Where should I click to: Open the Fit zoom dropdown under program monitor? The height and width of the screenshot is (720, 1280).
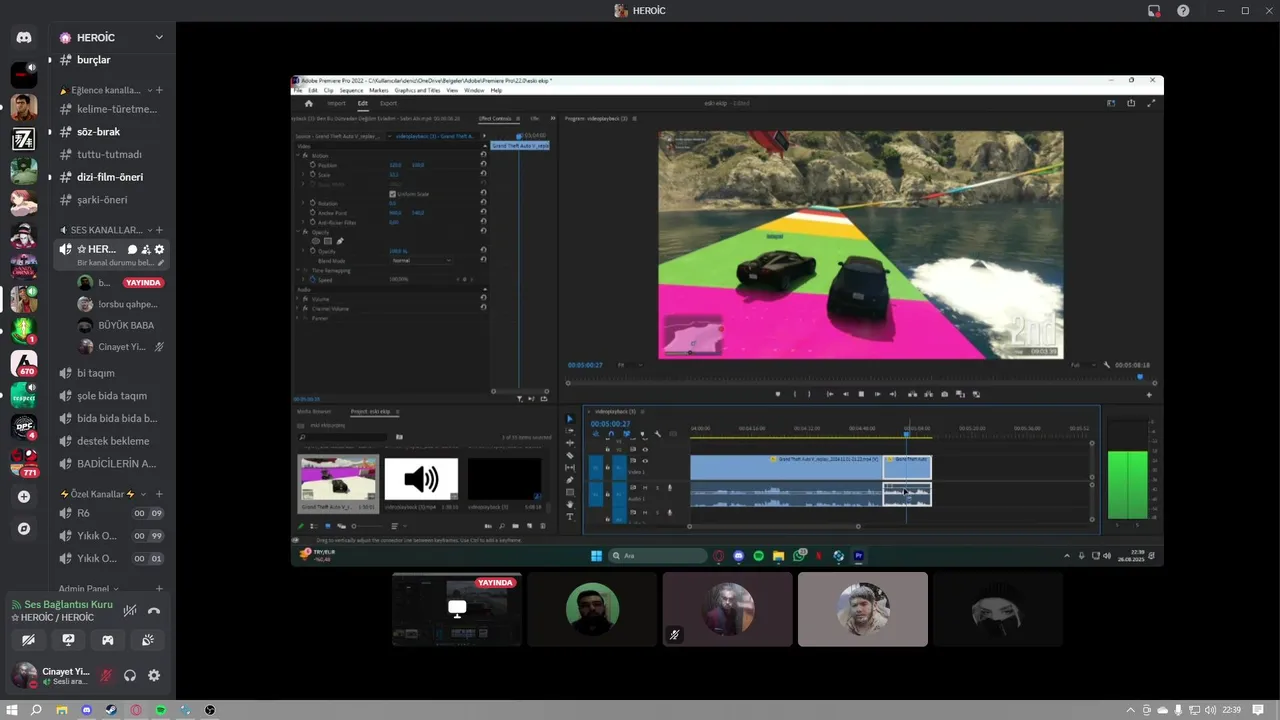click(x=629, y=365)
